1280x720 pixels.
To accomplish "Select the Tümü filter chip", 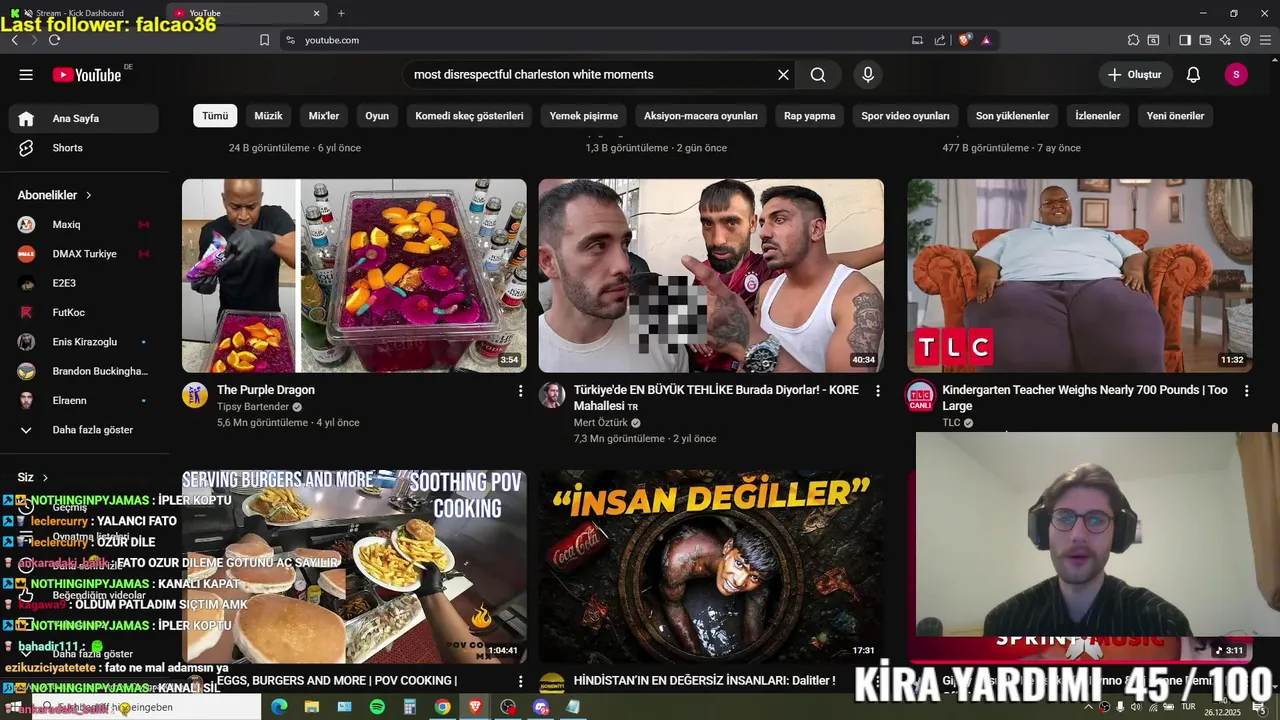I will coord(215,116).
